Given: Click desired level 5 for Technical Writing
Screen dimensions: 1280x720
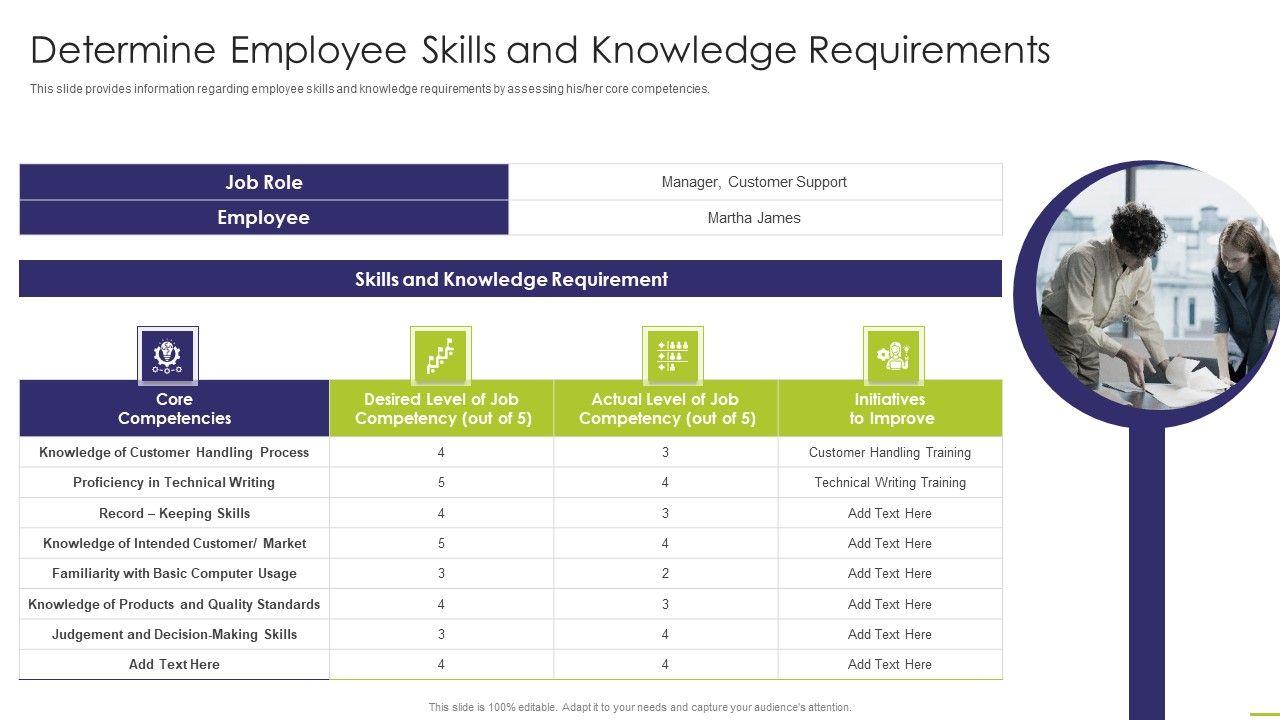Looking at the screenshot, I should 441,482.
